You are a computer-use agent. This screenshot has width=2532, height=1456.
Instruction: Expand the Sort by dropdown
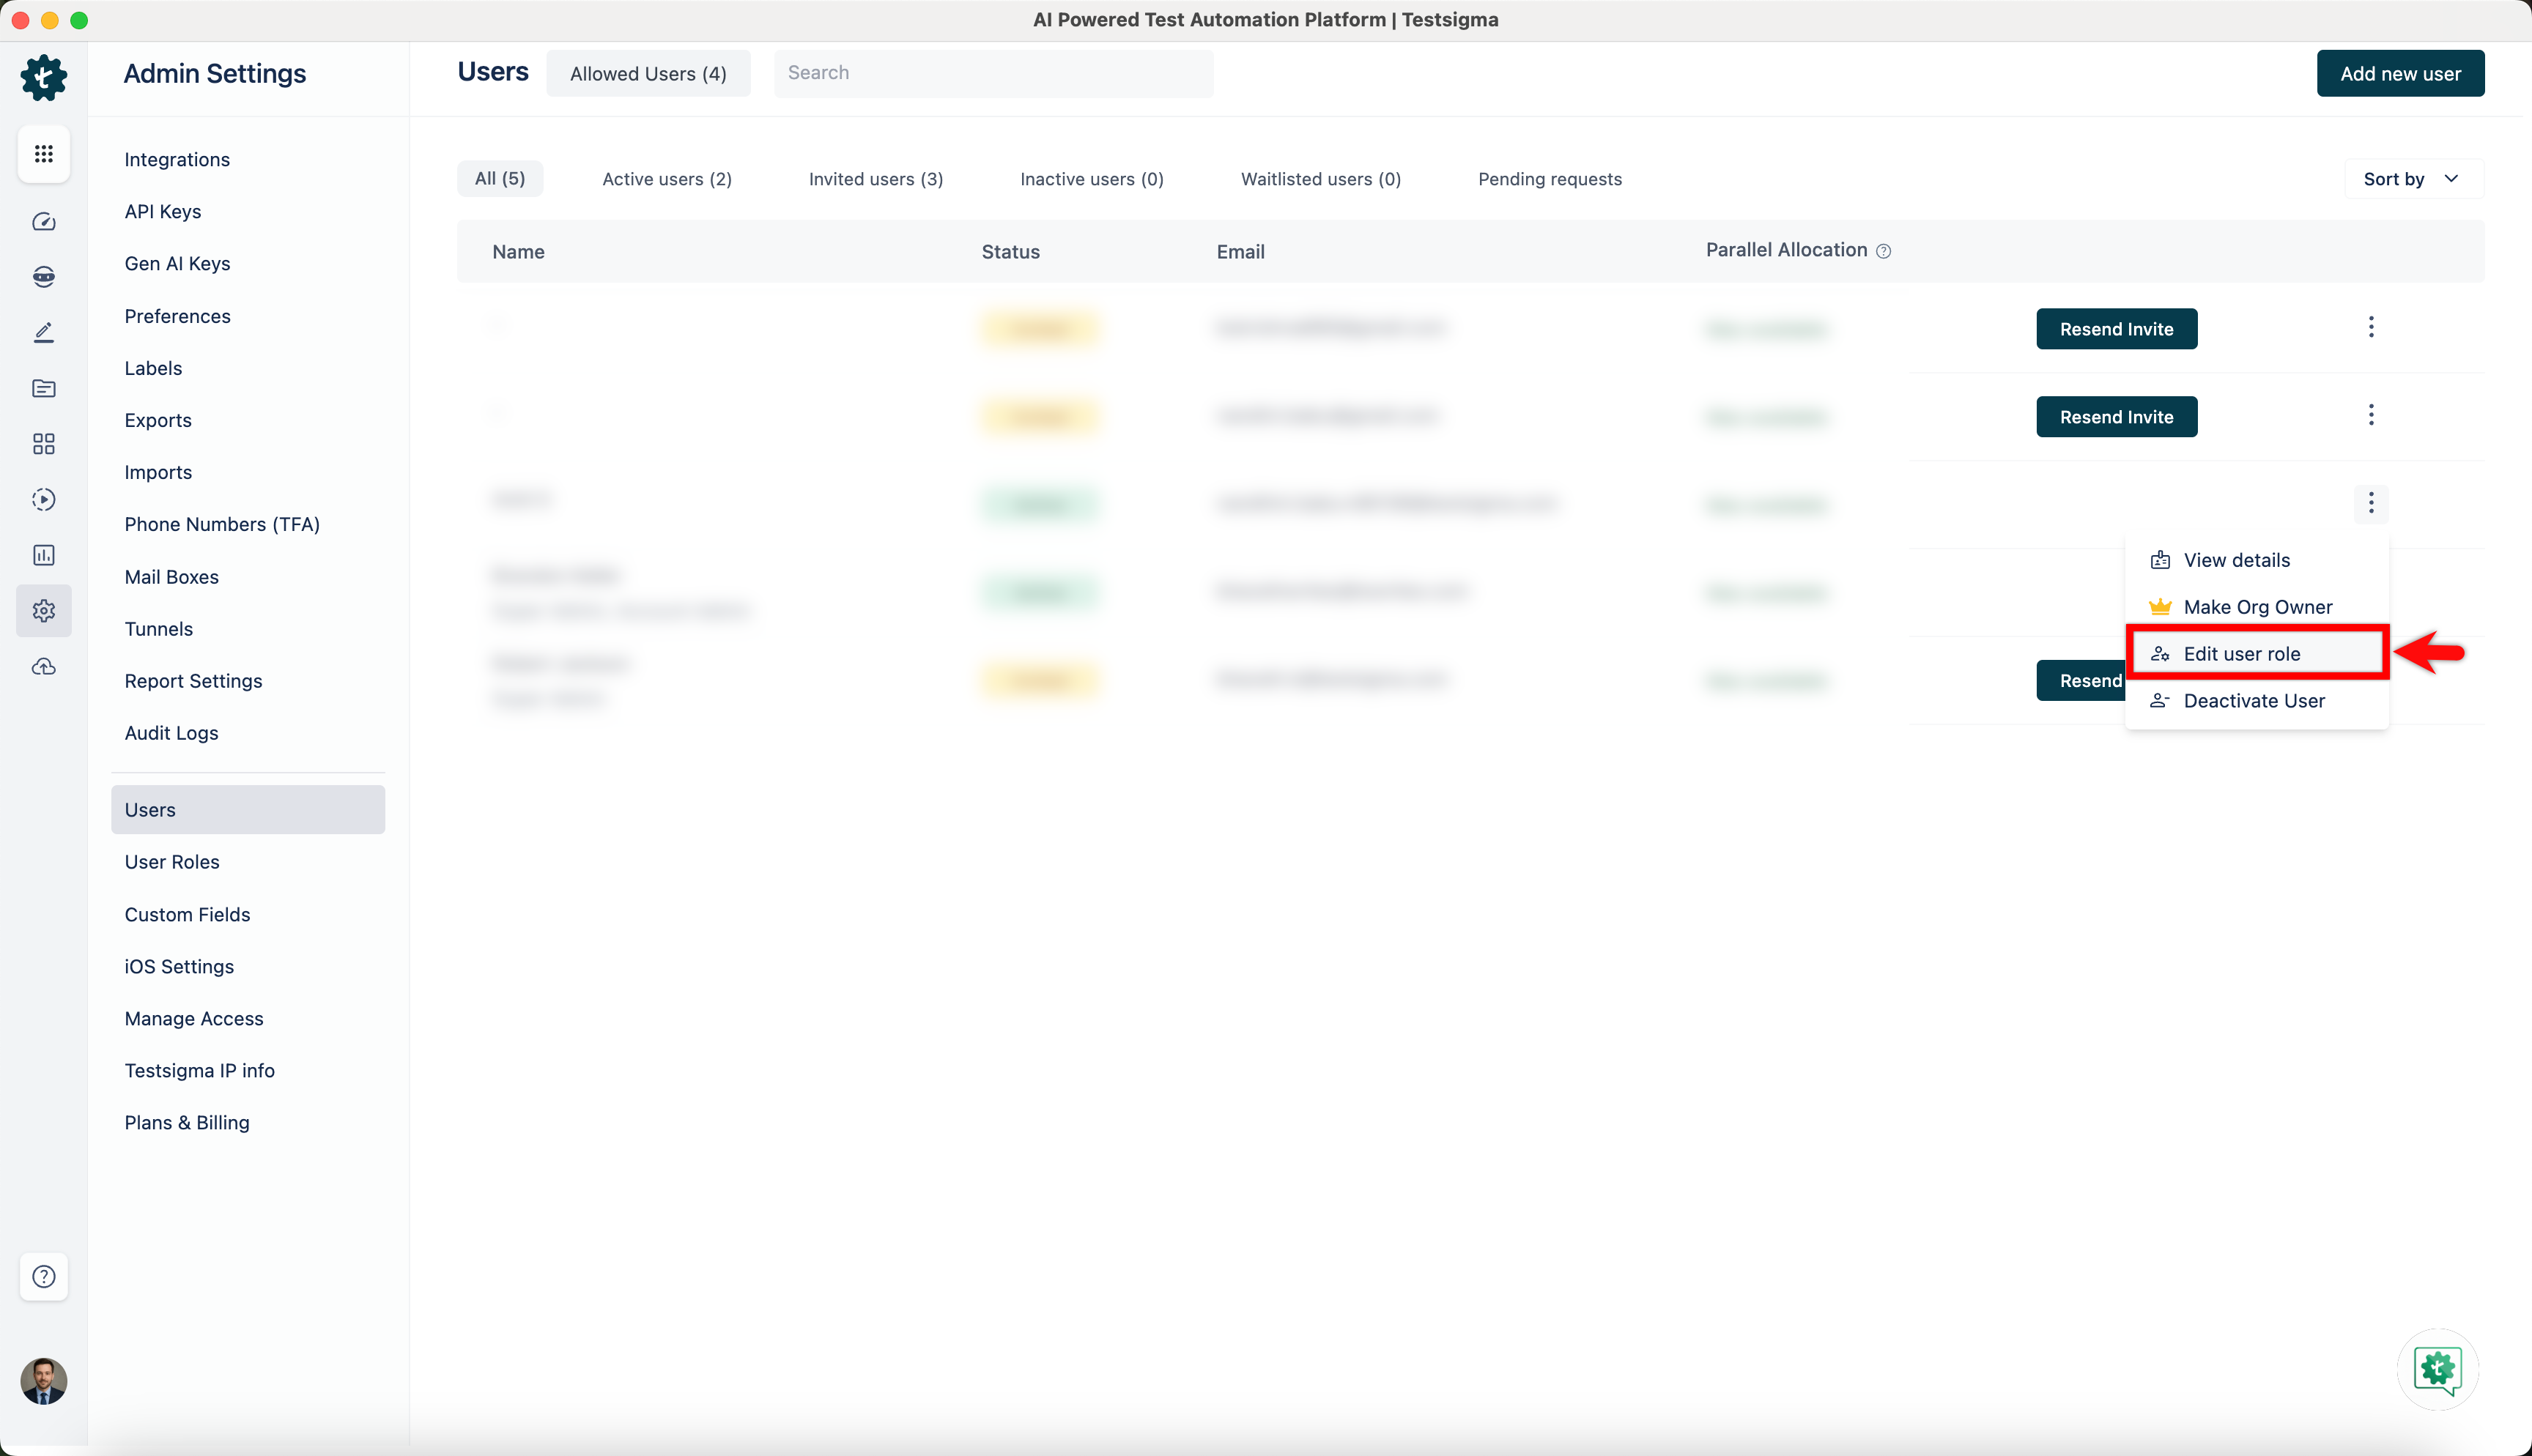[2412, 179]
